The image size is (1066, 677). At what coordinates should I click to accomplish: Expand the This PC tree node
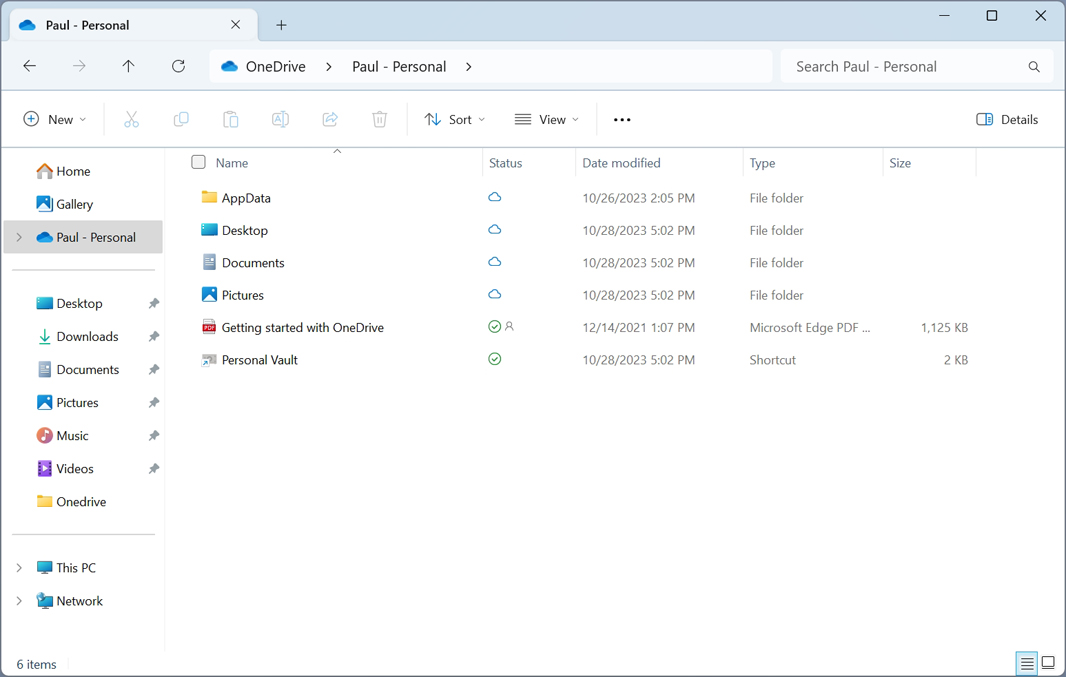click(19, 568)
